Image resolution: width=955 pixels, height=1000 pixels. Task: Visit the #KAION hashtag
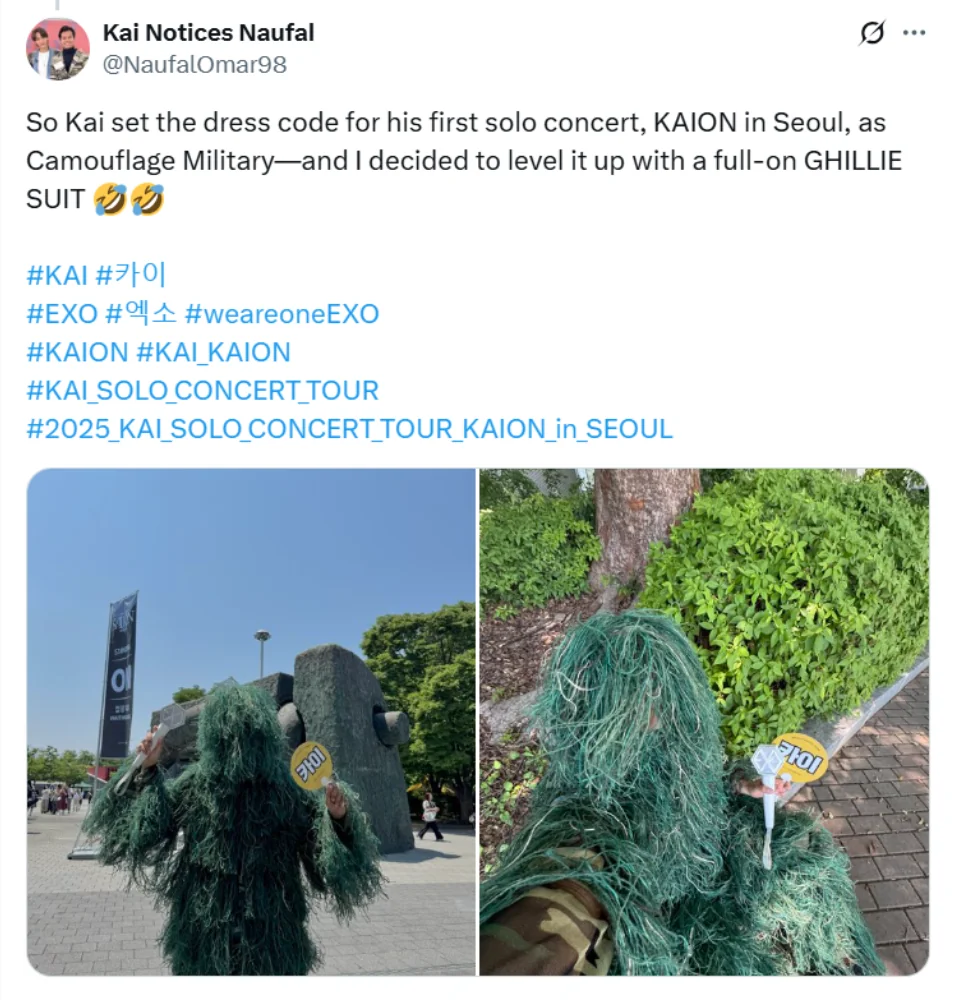(x=77, y=352)
